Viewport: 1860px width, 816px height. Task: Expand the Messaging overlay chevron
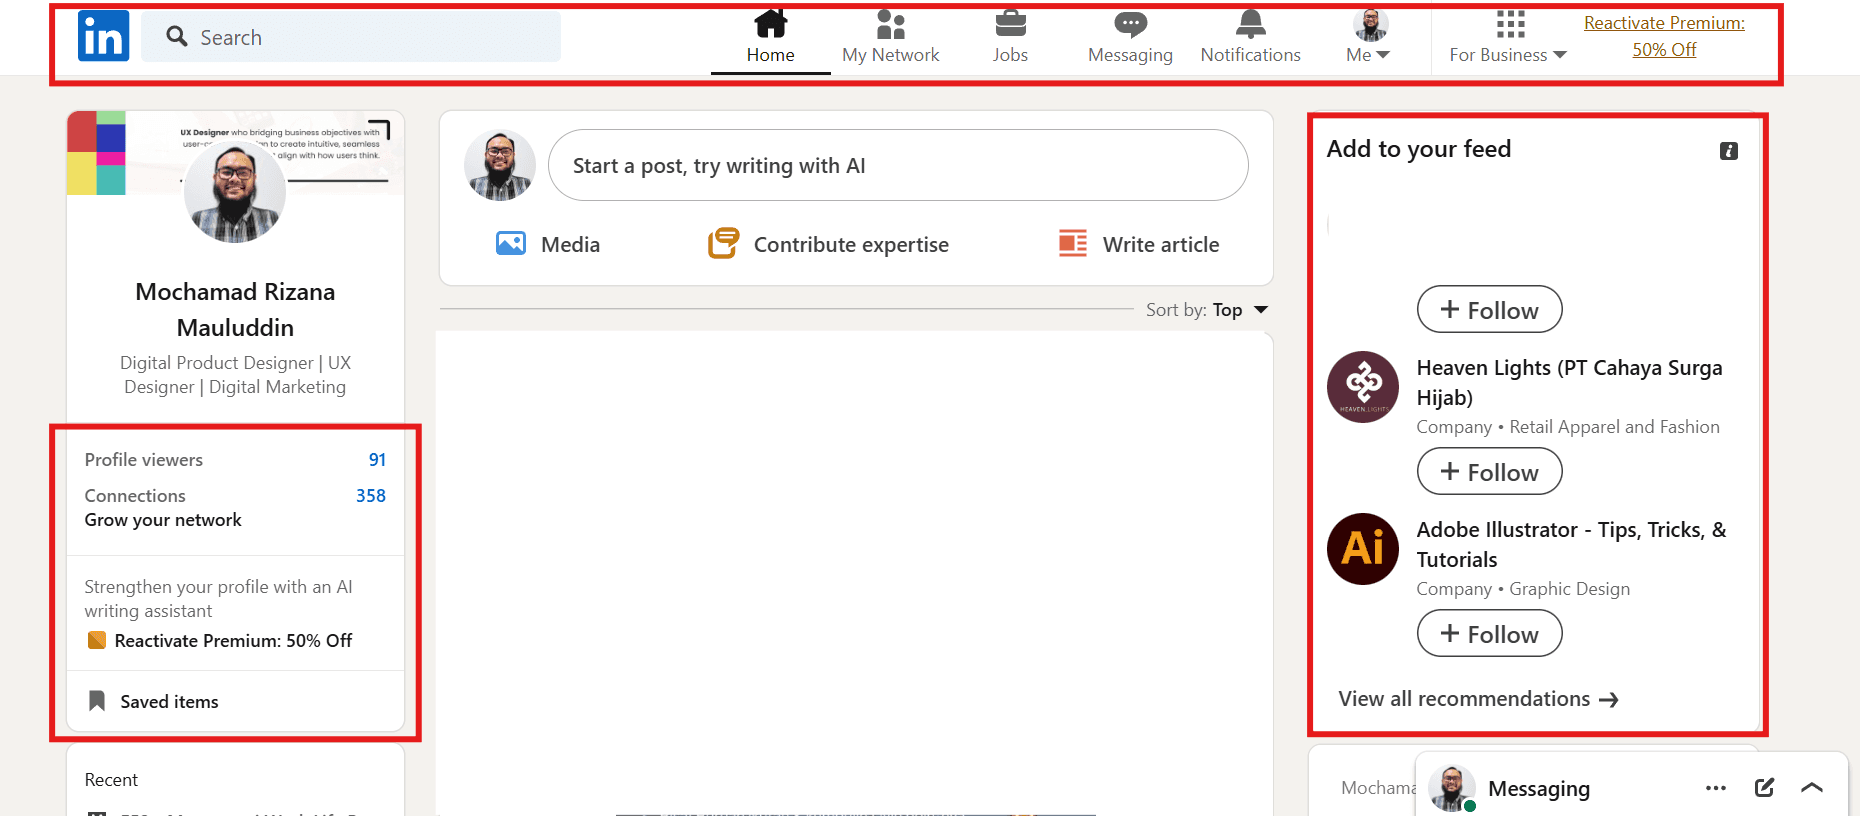(1812, 788)
